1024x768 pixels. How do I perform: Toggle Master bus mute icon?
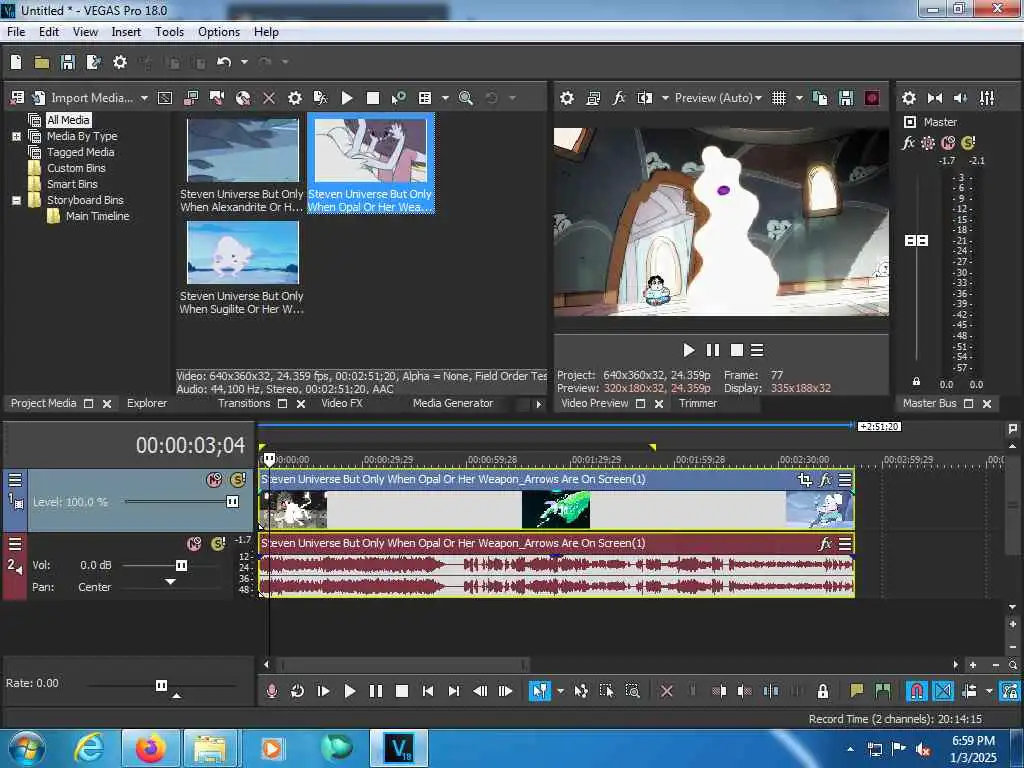click(x=948, y=142)
